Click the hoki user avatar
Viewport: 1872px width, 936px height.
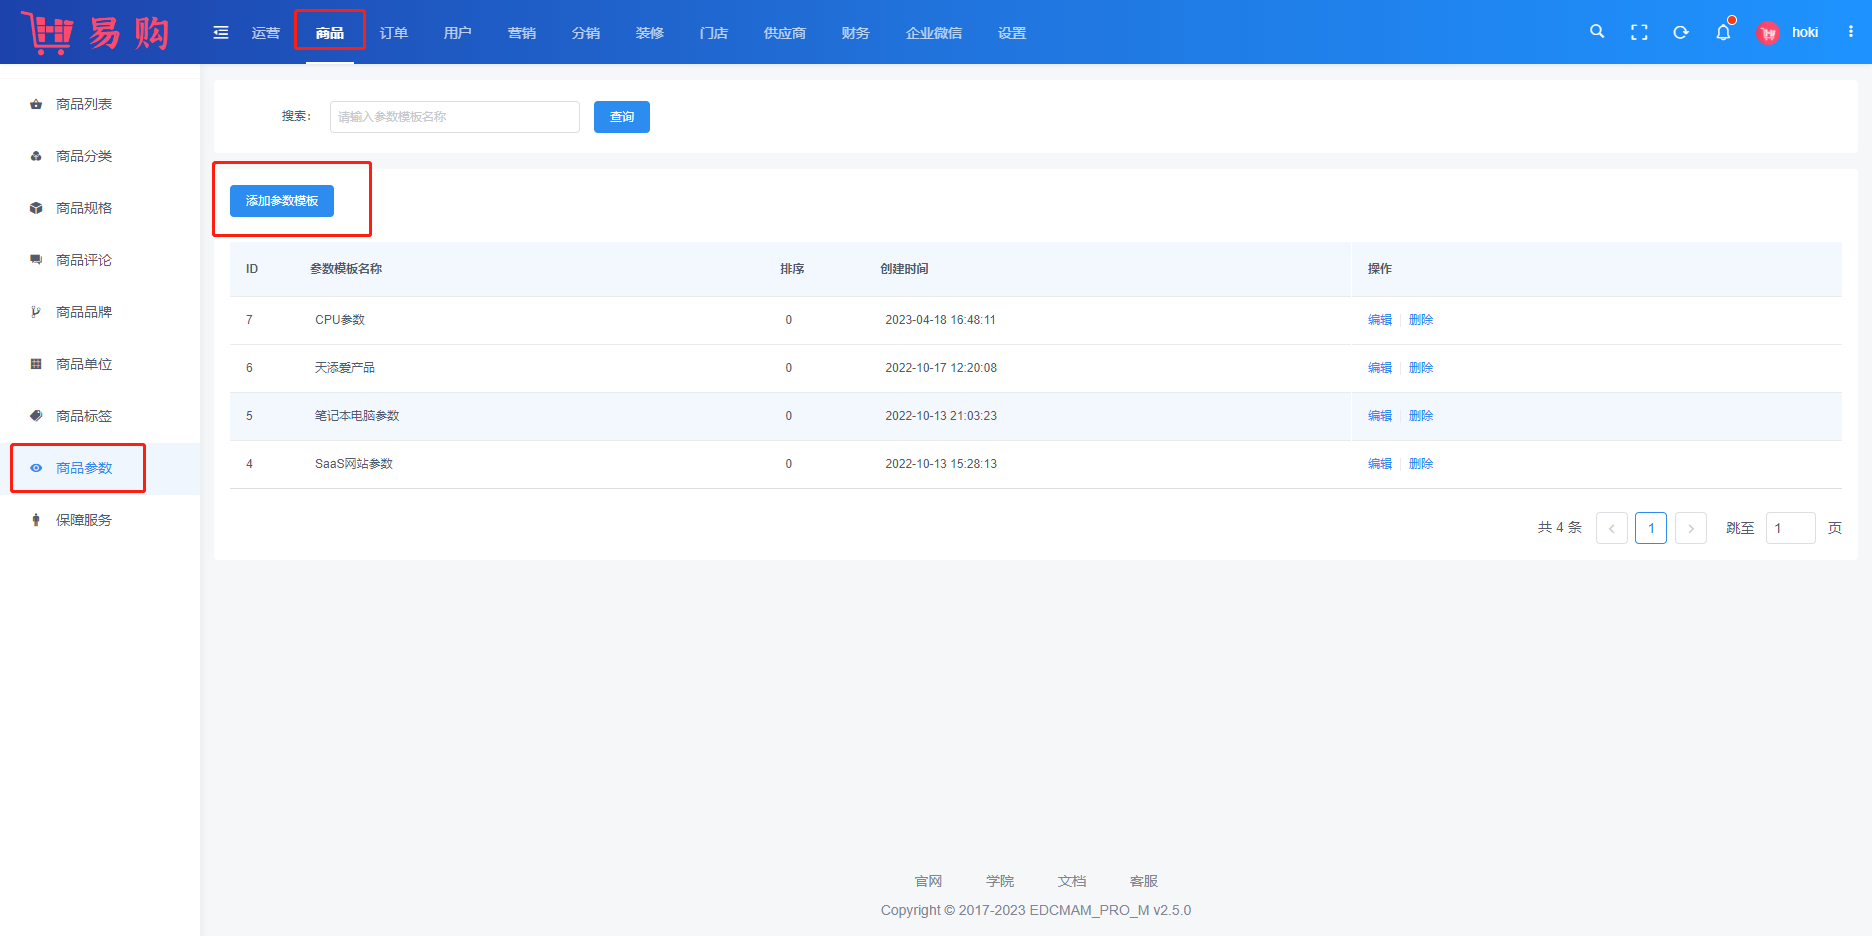[x=1768, y=33]
